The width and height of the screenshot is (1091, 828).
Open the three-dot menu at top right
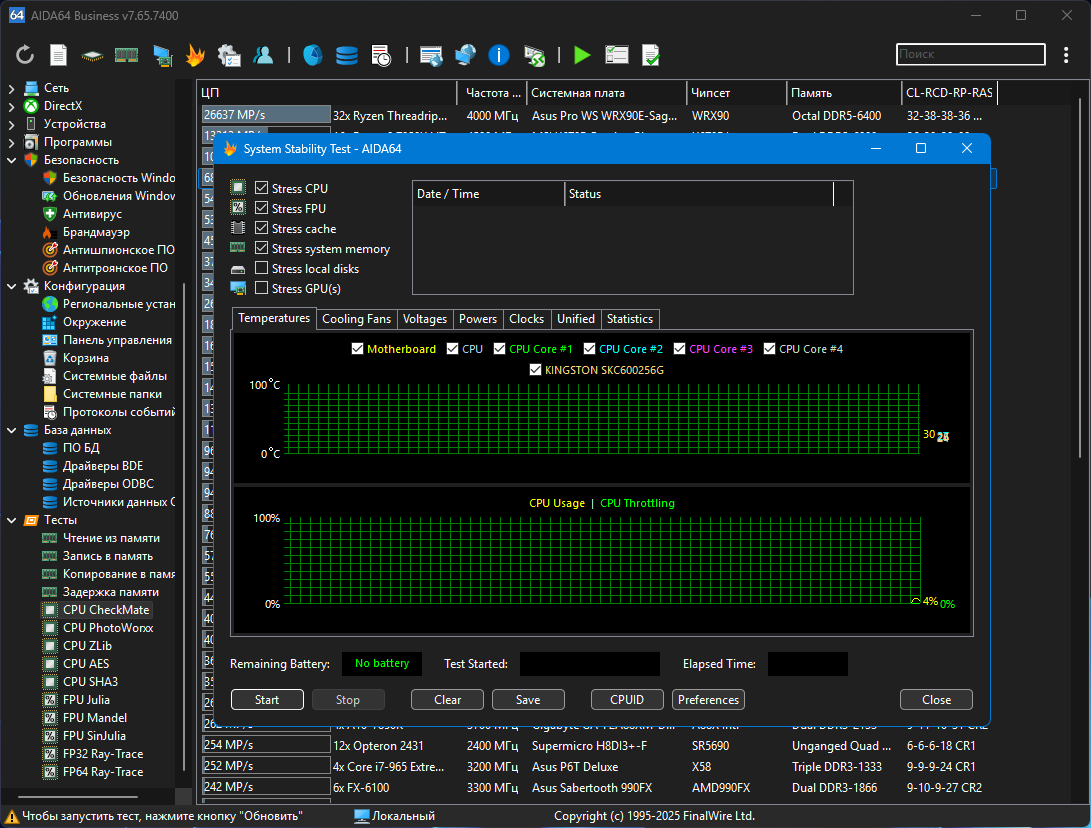pos(1066,55)
